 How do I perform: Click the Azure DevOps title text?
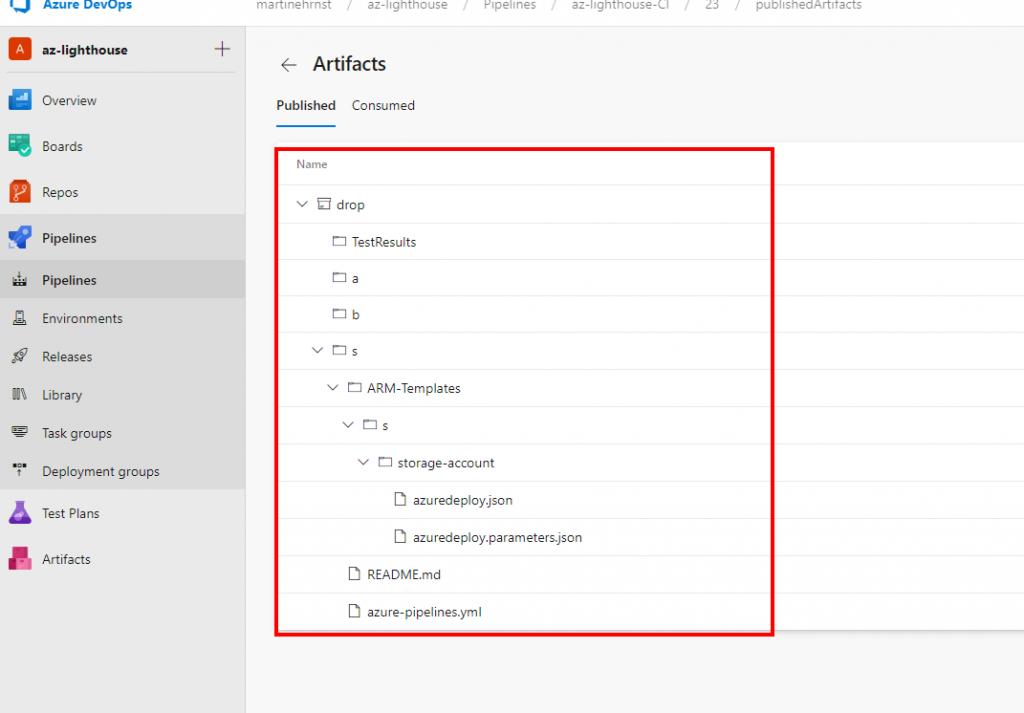[88, 5]
